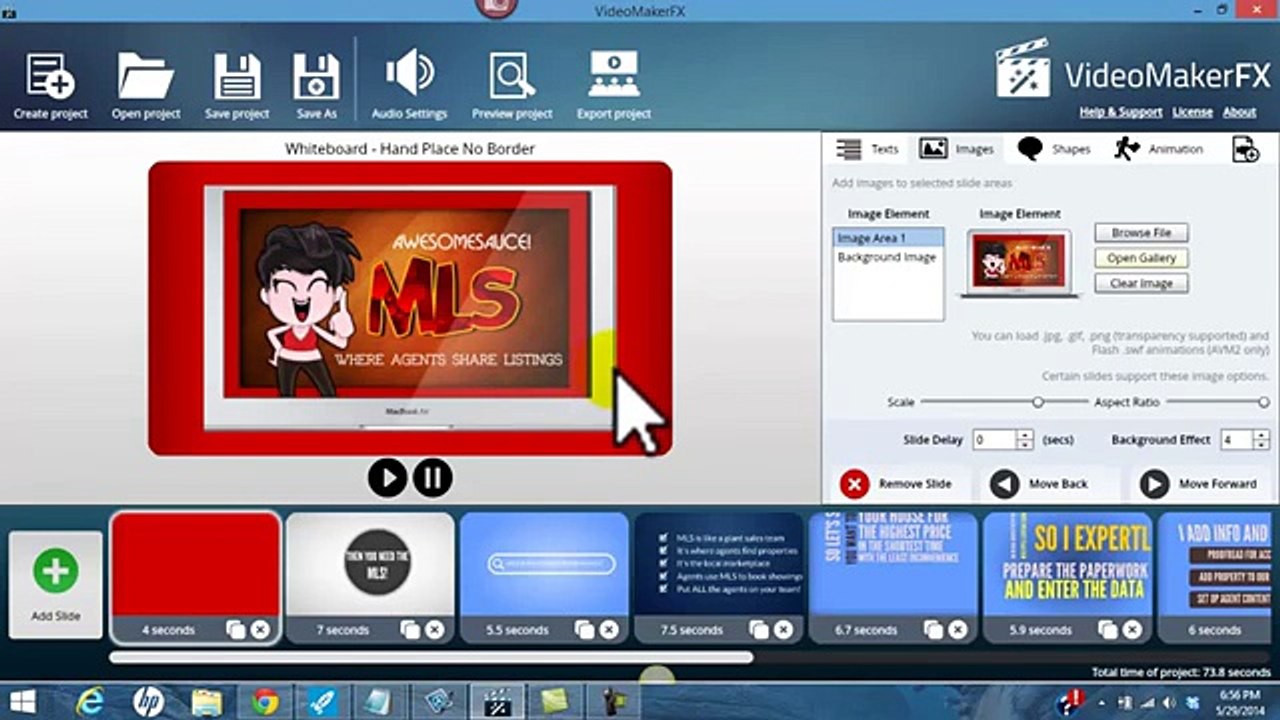Click the Open Gallery button
This screenshot has height=720, width=1280.
pyautogui.click(x=1141, y=258)
